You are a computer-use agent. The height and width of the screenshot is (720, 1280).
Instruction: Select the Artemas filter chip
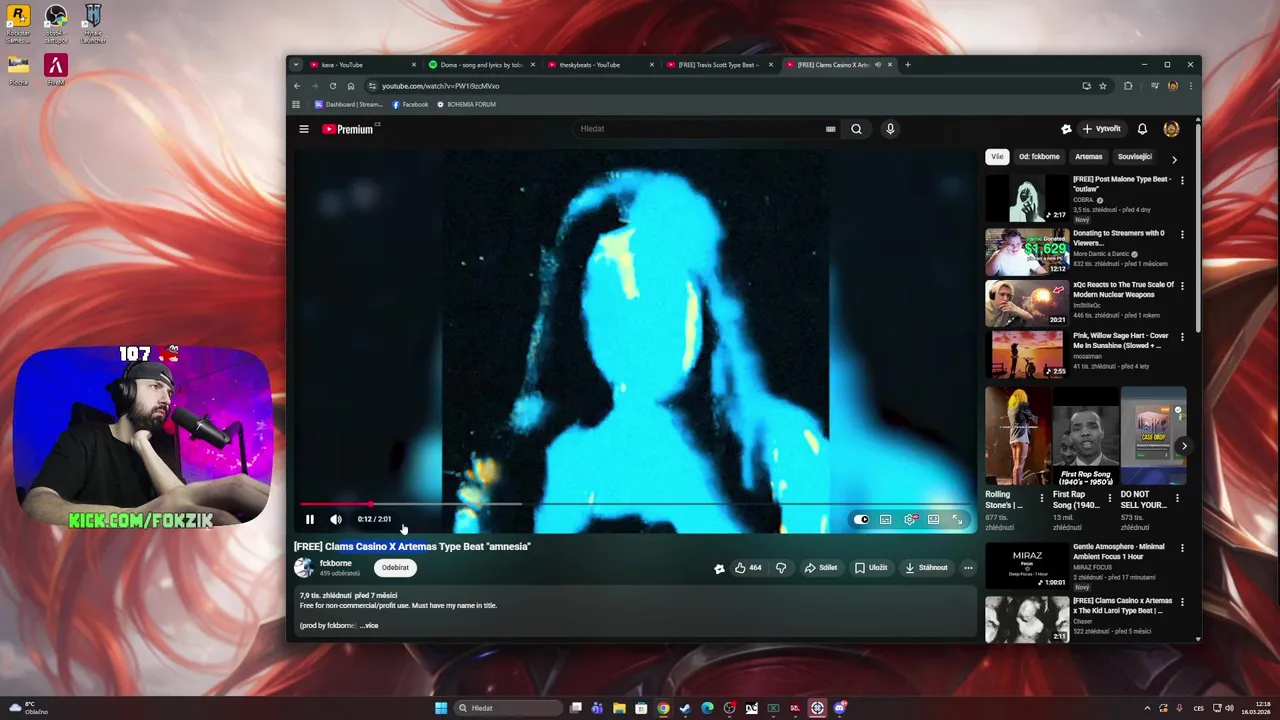point(1089,157)
